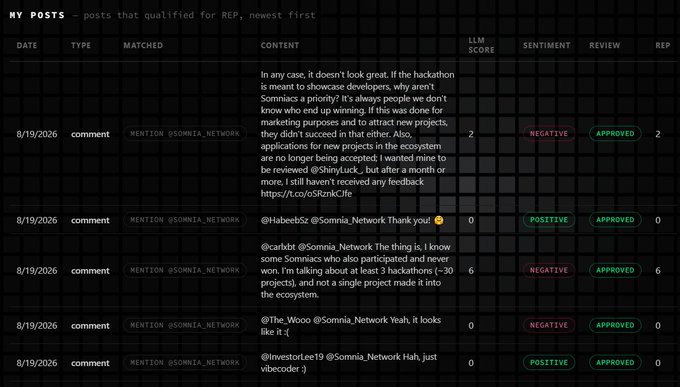Click APPROVED badge on the @HabeebSz Thank you row

point(615,220)
